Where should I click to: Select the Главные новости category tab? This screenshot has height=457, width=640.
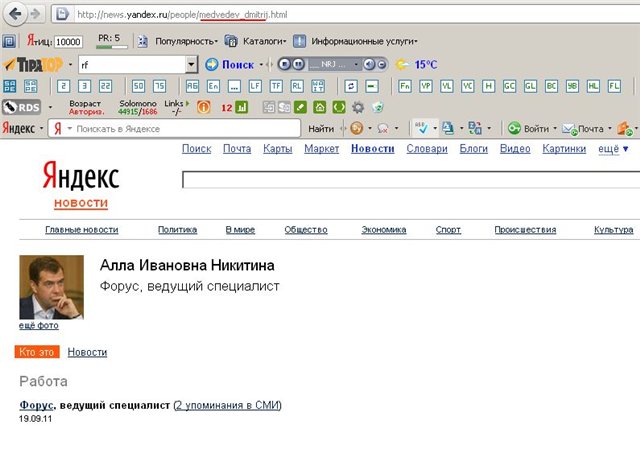point(82,230)
